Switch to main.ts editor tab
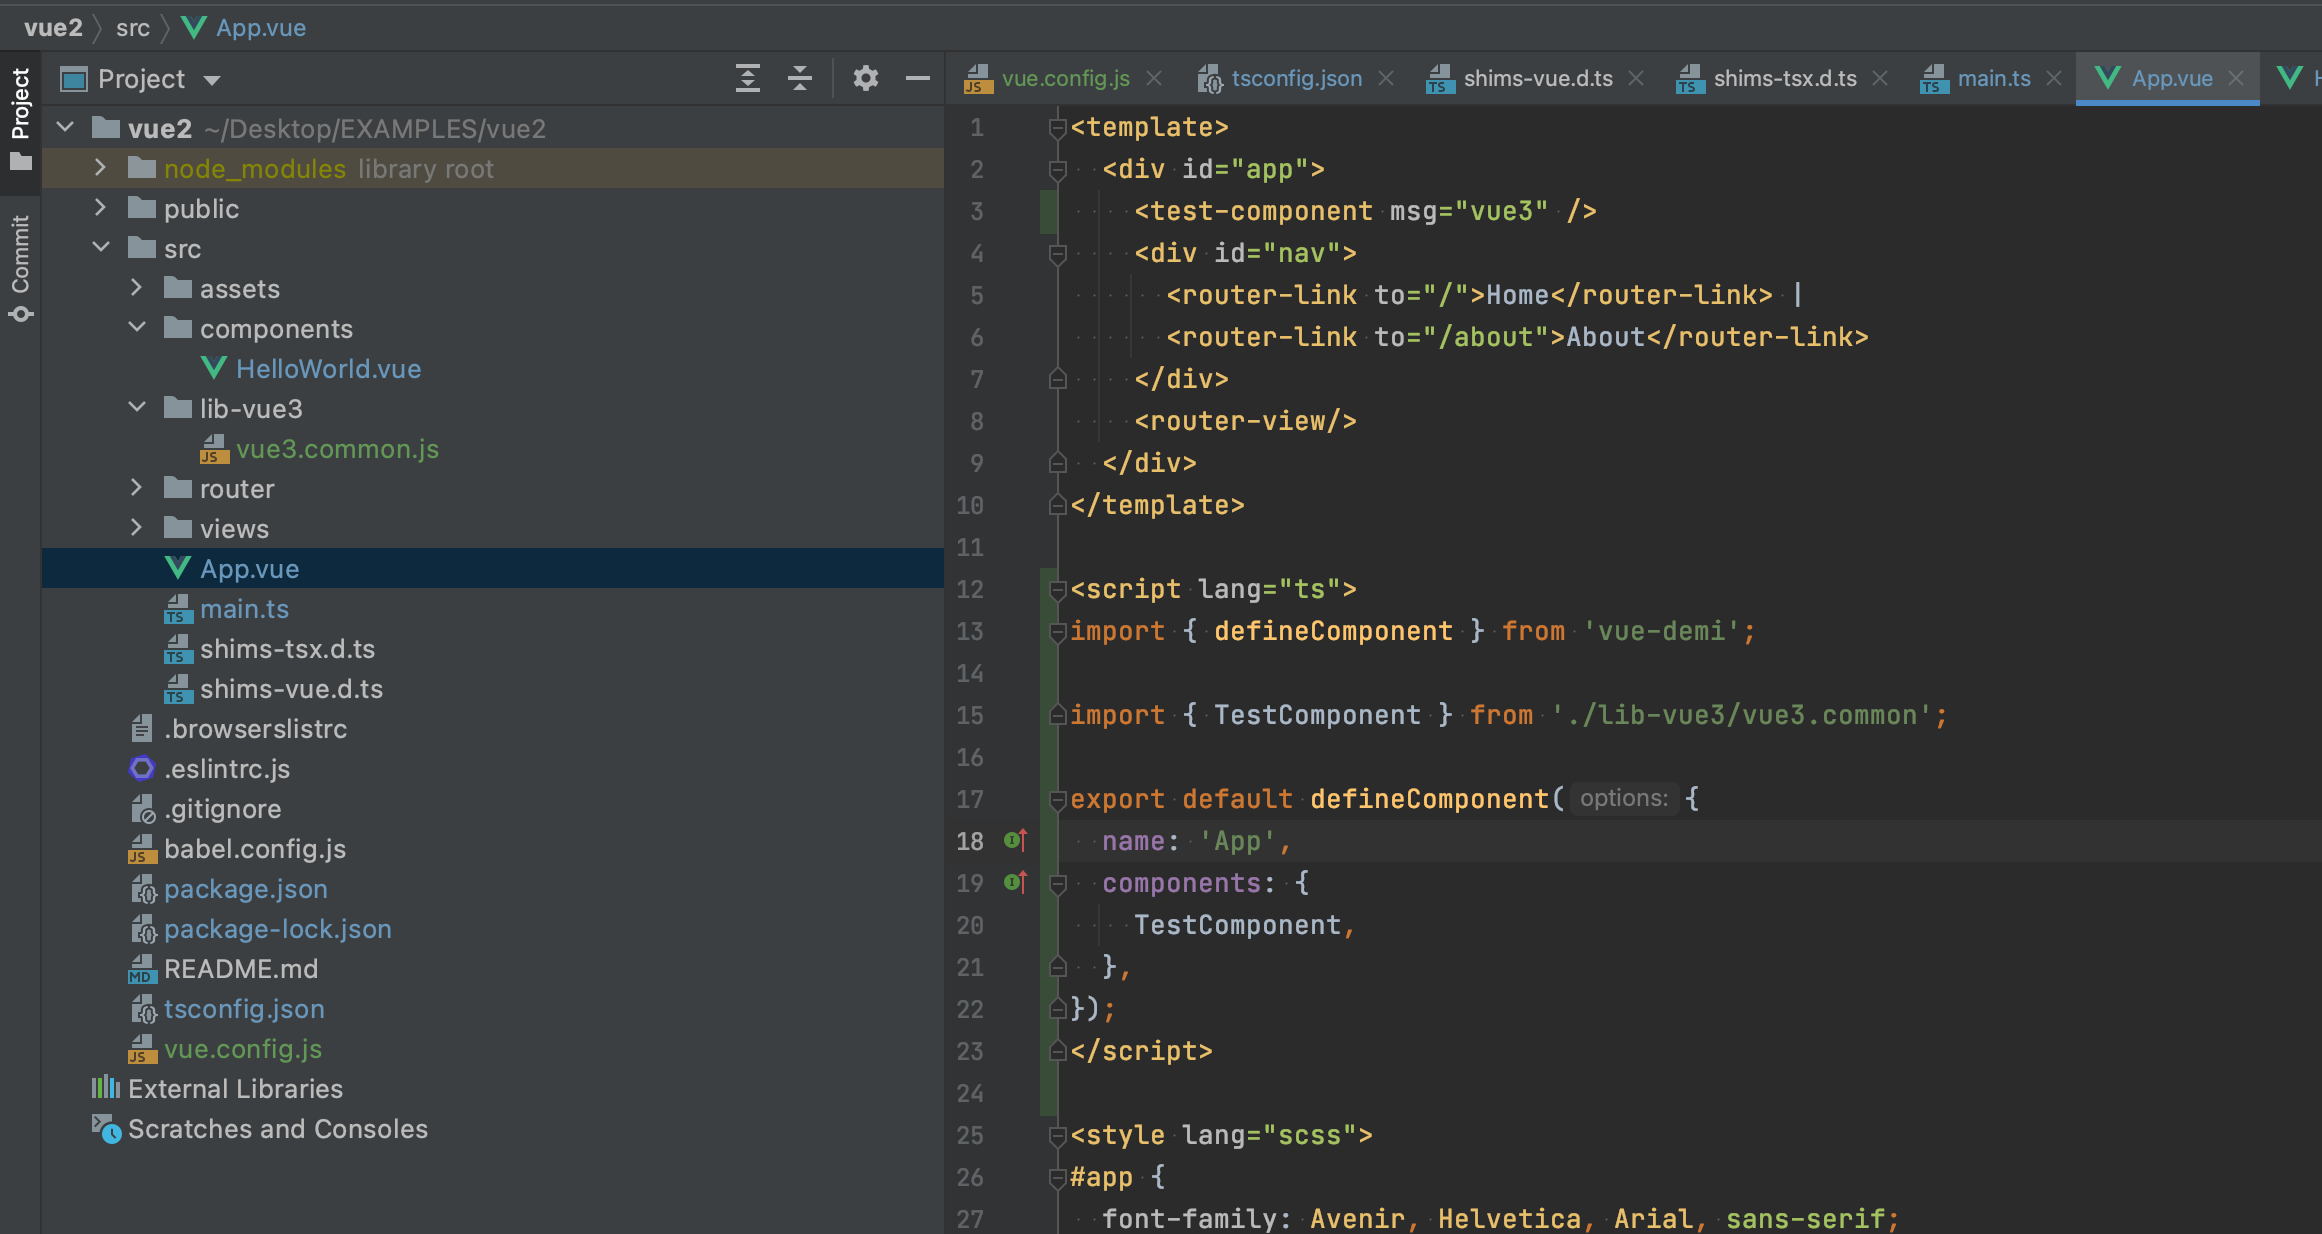The height and width of the screenshot is (1234, 2322). pos(1993,78)
